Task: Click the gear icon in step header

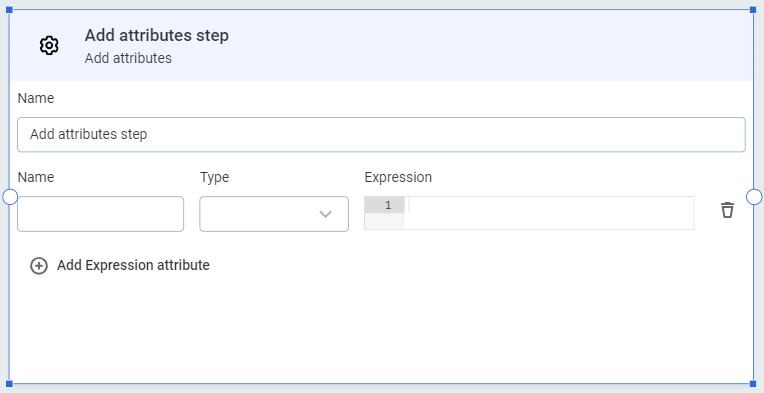Action: [49, 45]
